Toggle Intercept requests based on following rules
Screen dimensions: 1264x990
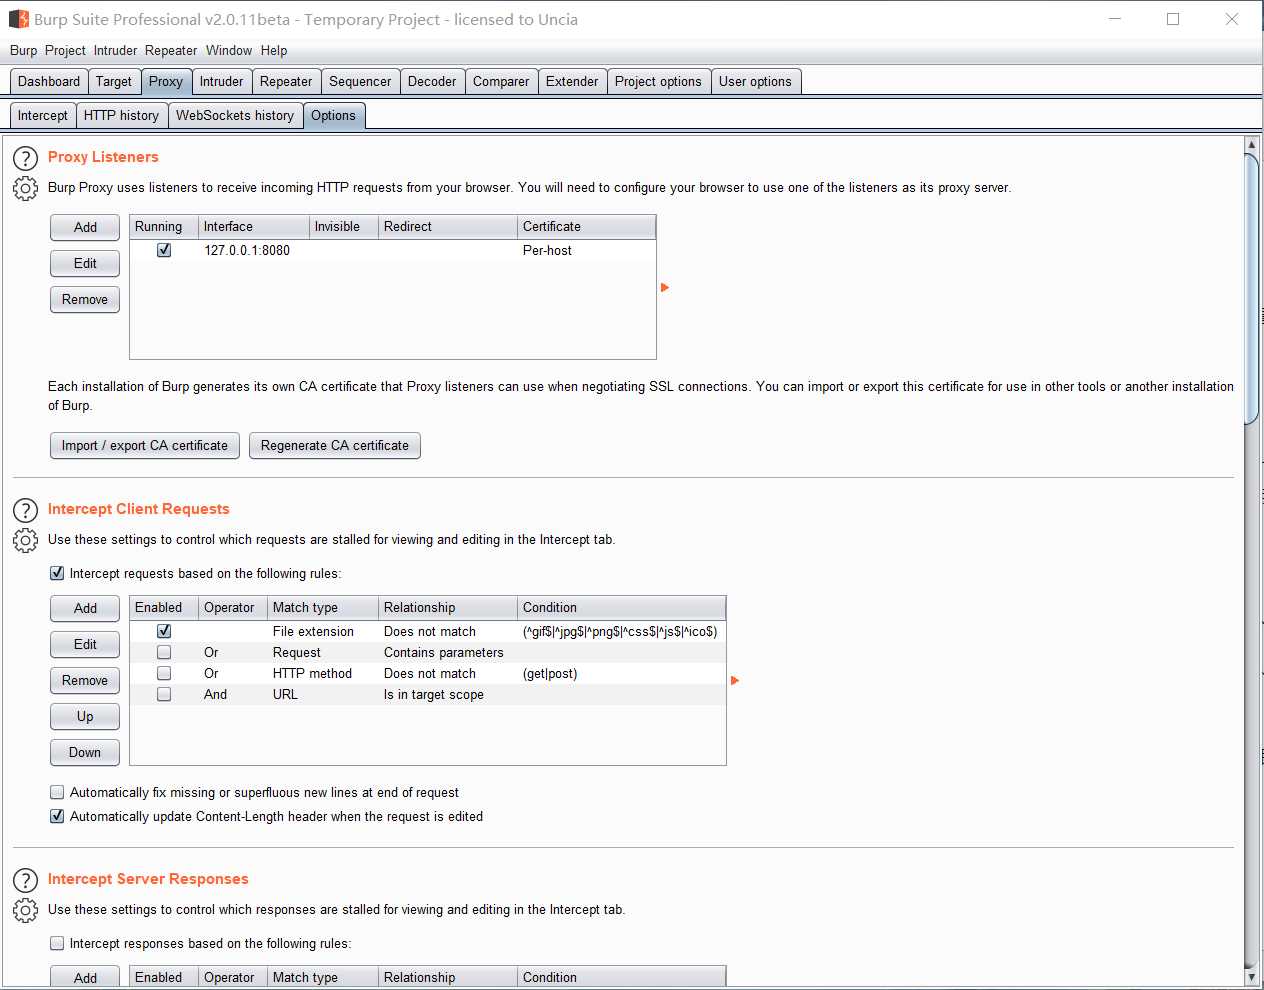coord(57,573)
